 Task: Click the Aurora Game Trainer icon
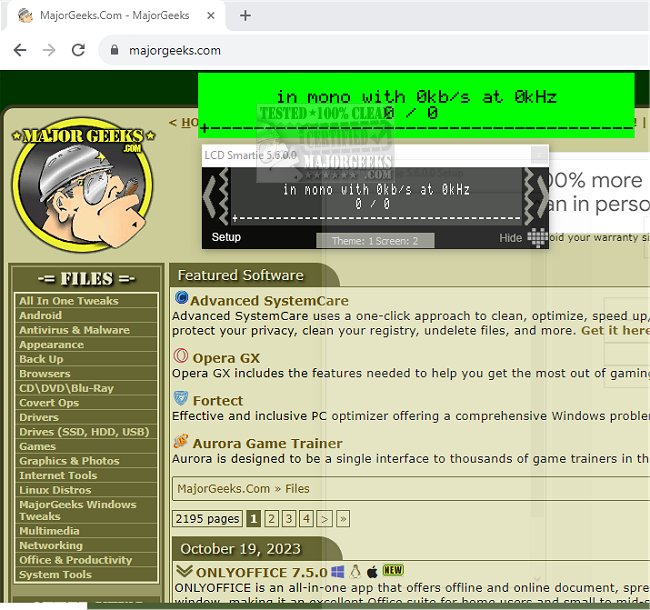pyautogui.click(x=181, y=441)
